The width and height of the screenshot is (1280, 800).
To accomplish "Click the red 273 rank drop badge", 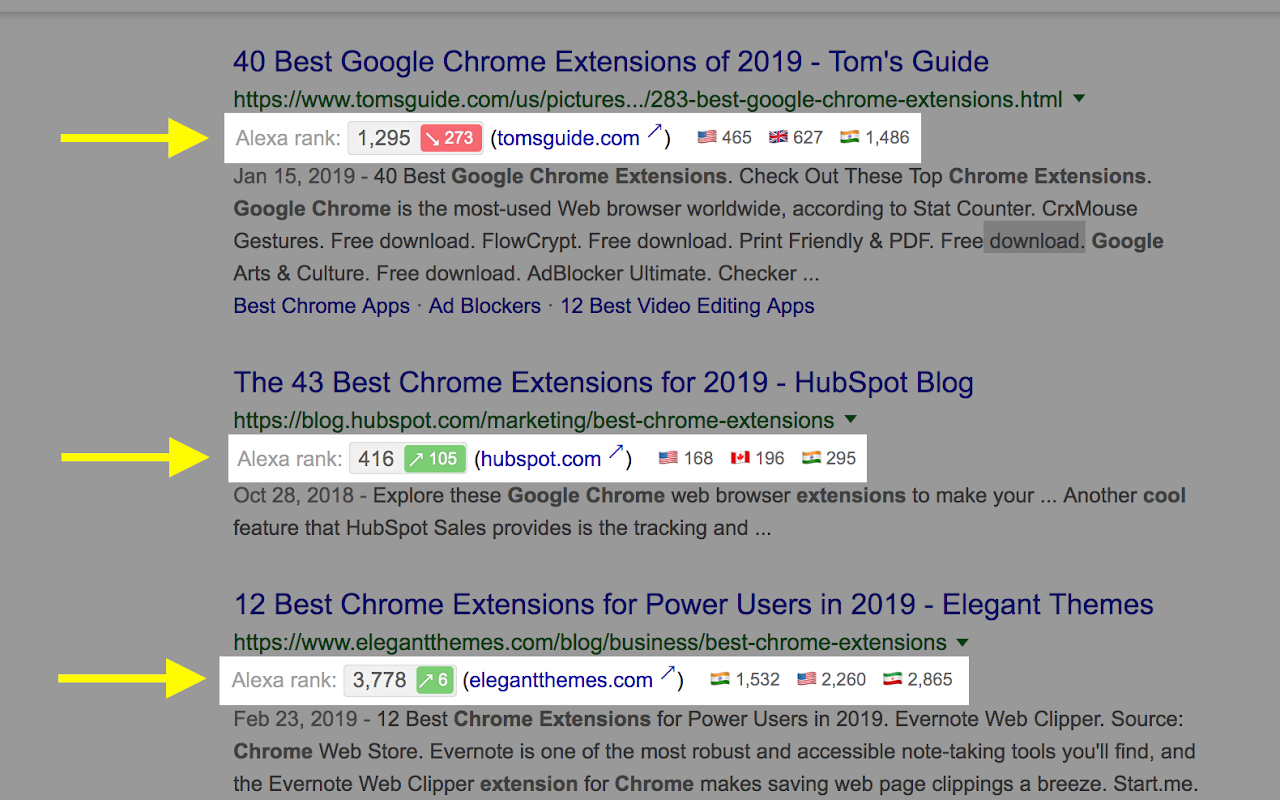I will tap(451, 138).
